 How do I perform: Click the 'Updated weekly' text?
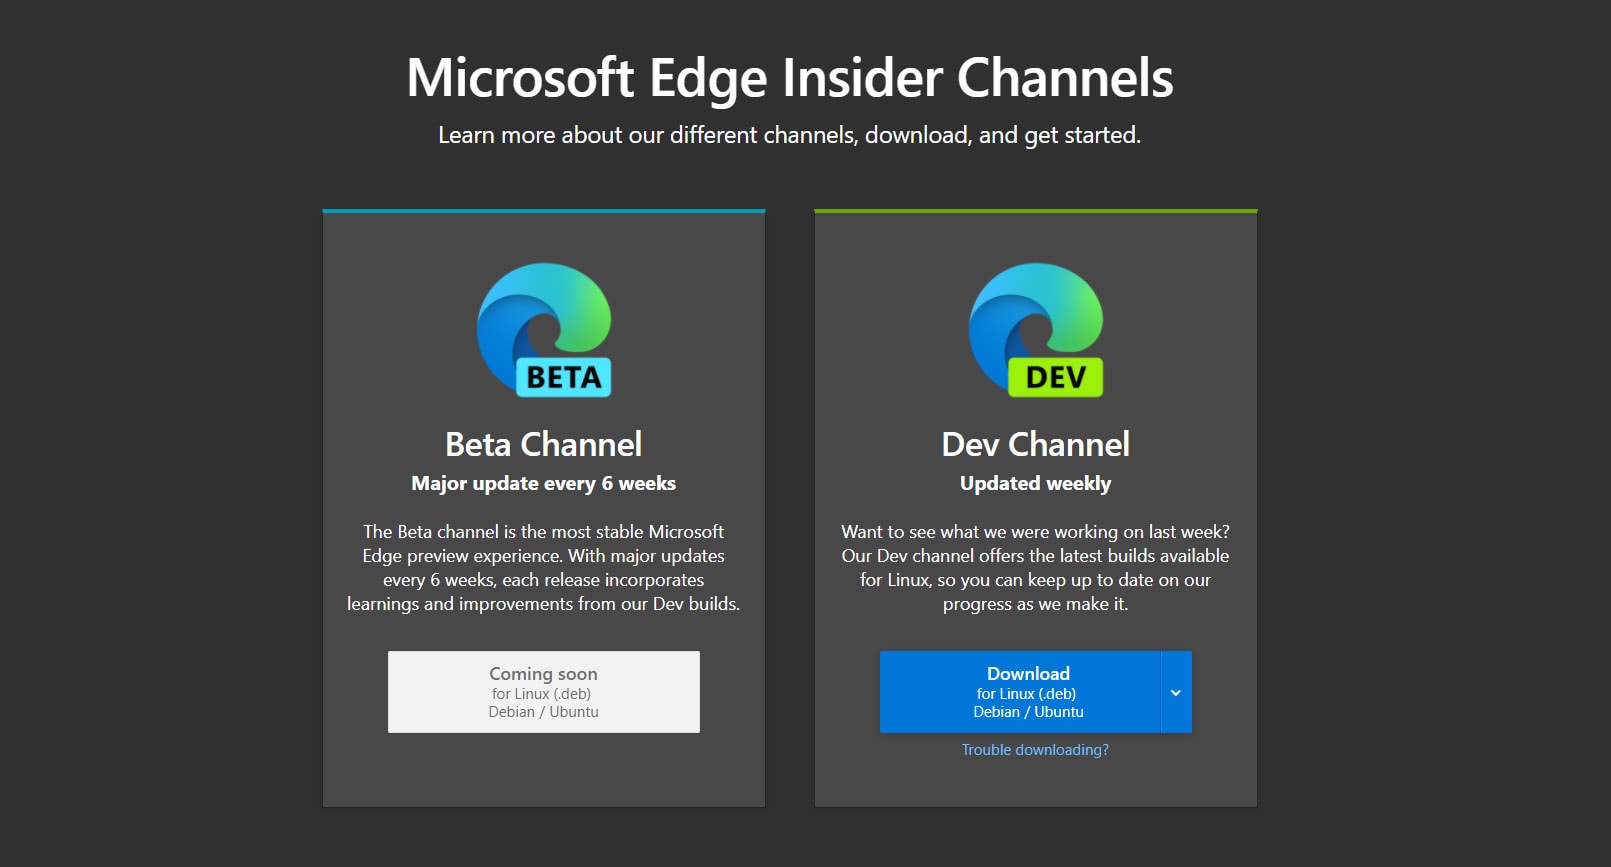(x=1036, y=484)
